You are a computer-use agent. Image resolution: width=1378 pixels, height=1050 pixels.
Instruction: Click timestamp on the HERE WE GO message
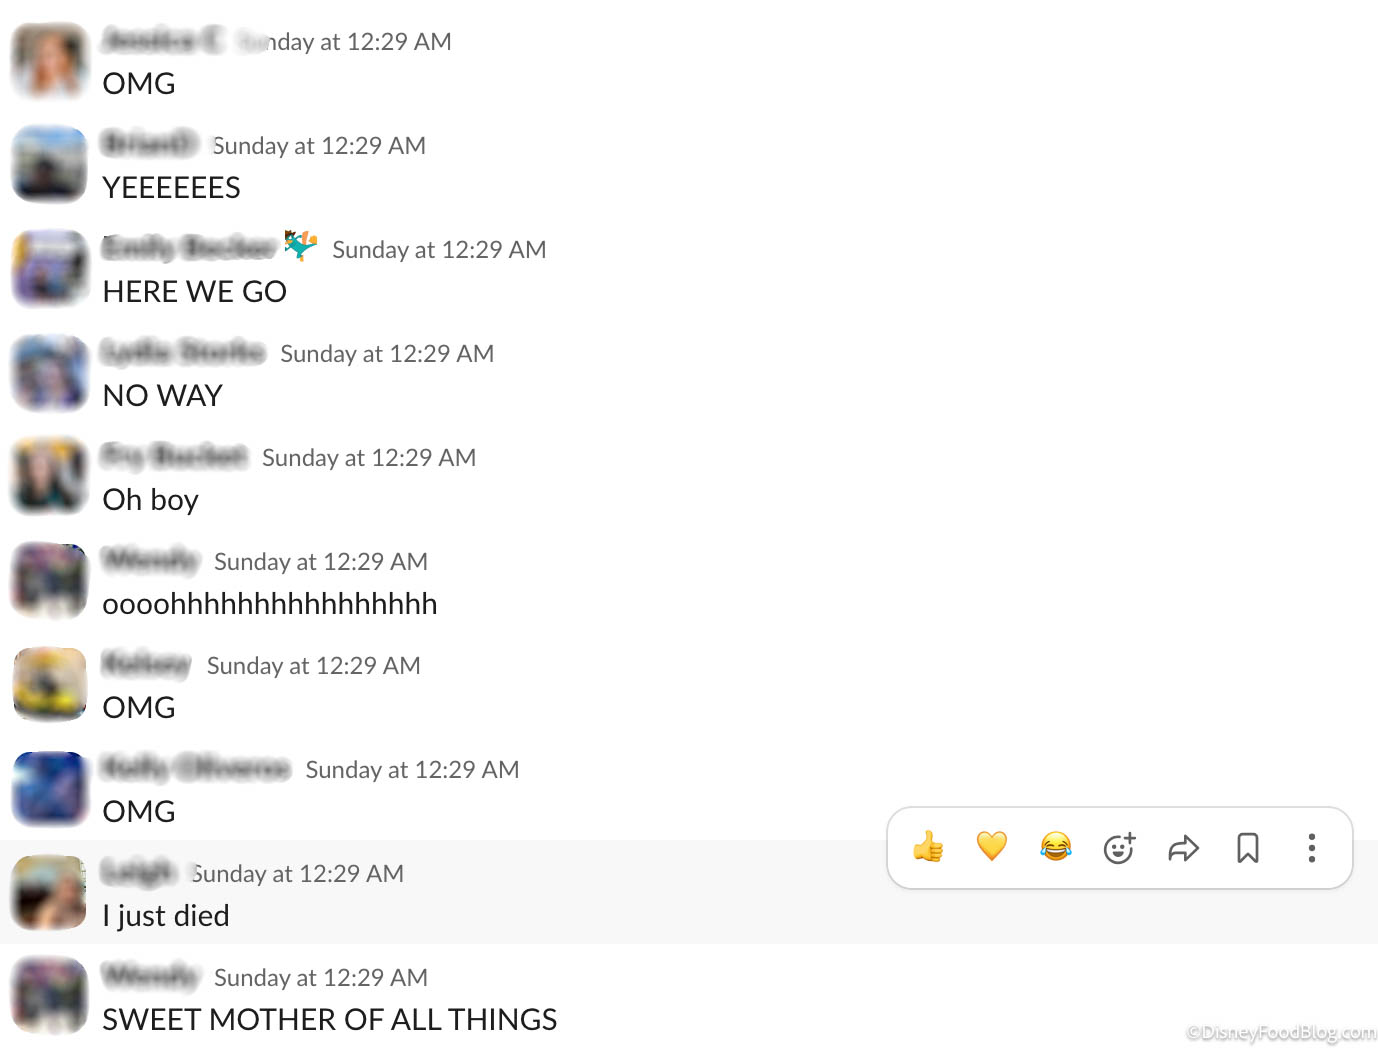[439, 250]
